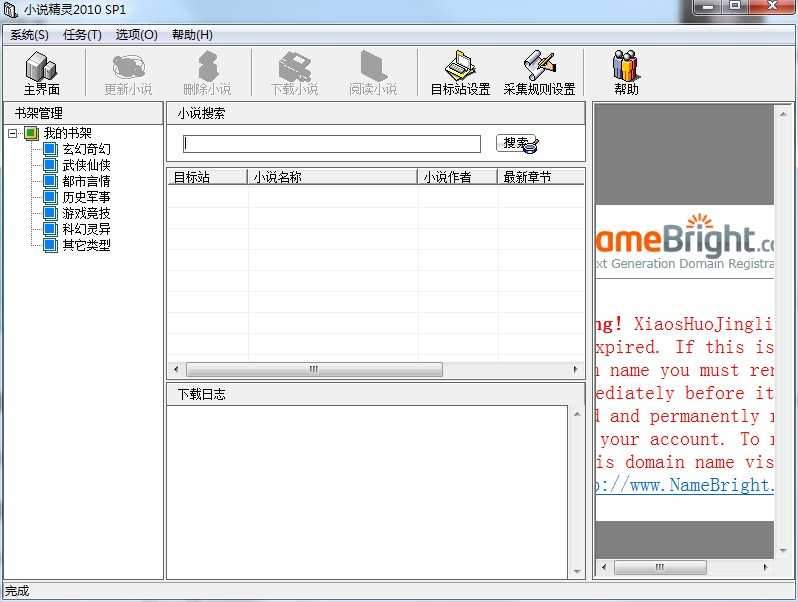Viewport: 798px width, 602px height.
Task: Sort by 小说名称 column header
Action: 332,177
